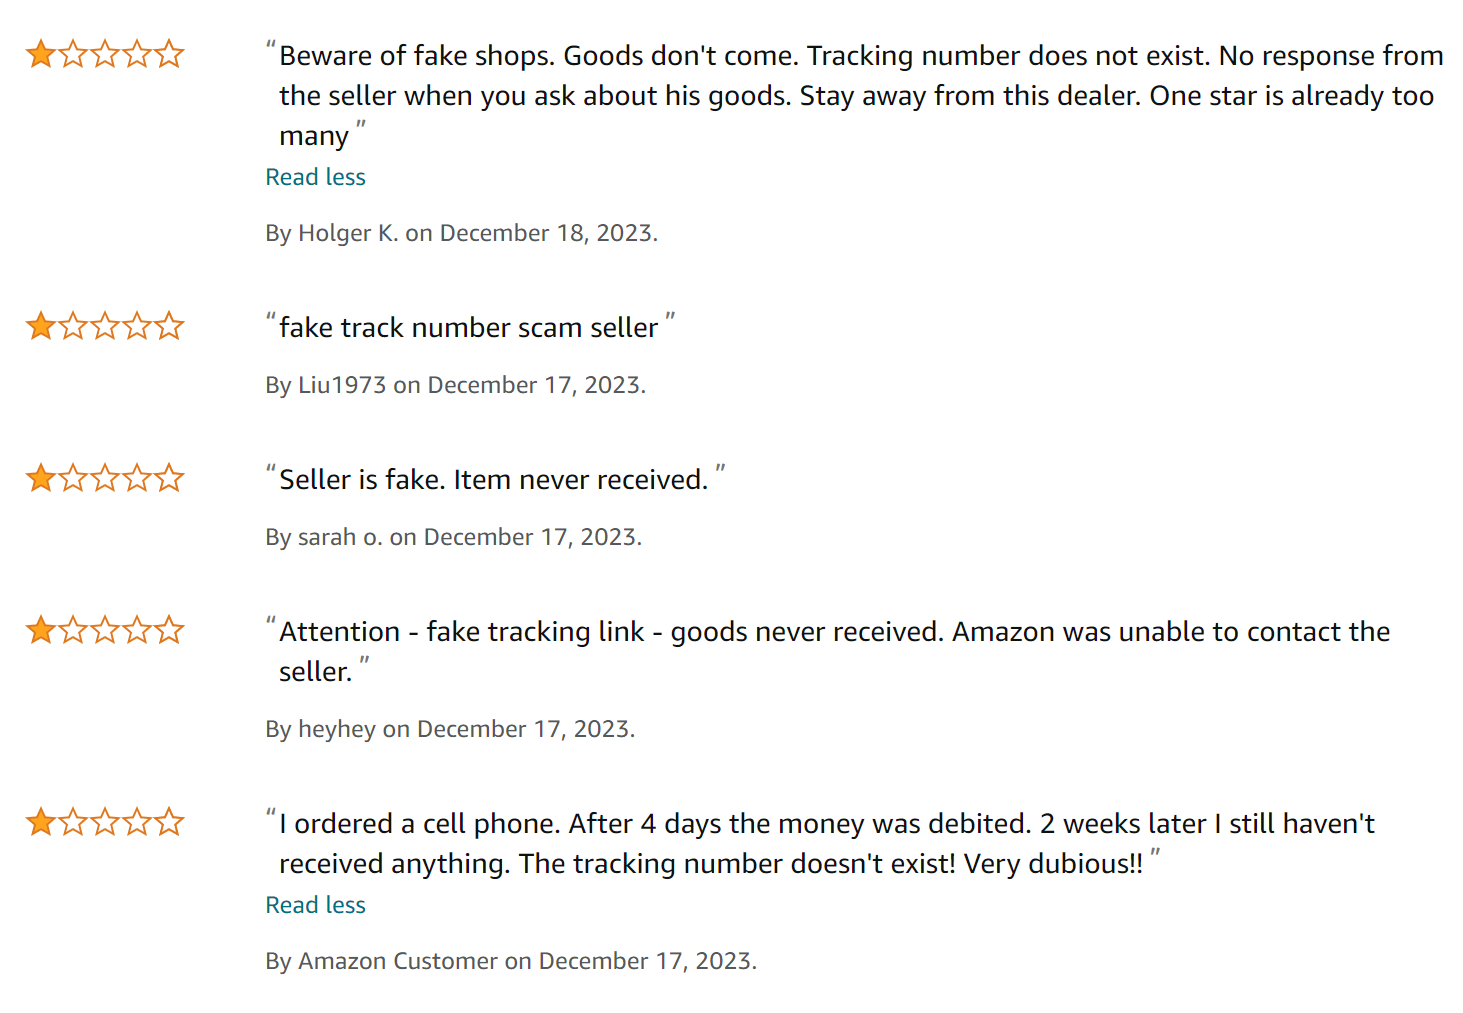This screenshot has height=1013, width=1463.
Task: Click the filled orange star on Holger K.'s review
Action: pos(41,54)
